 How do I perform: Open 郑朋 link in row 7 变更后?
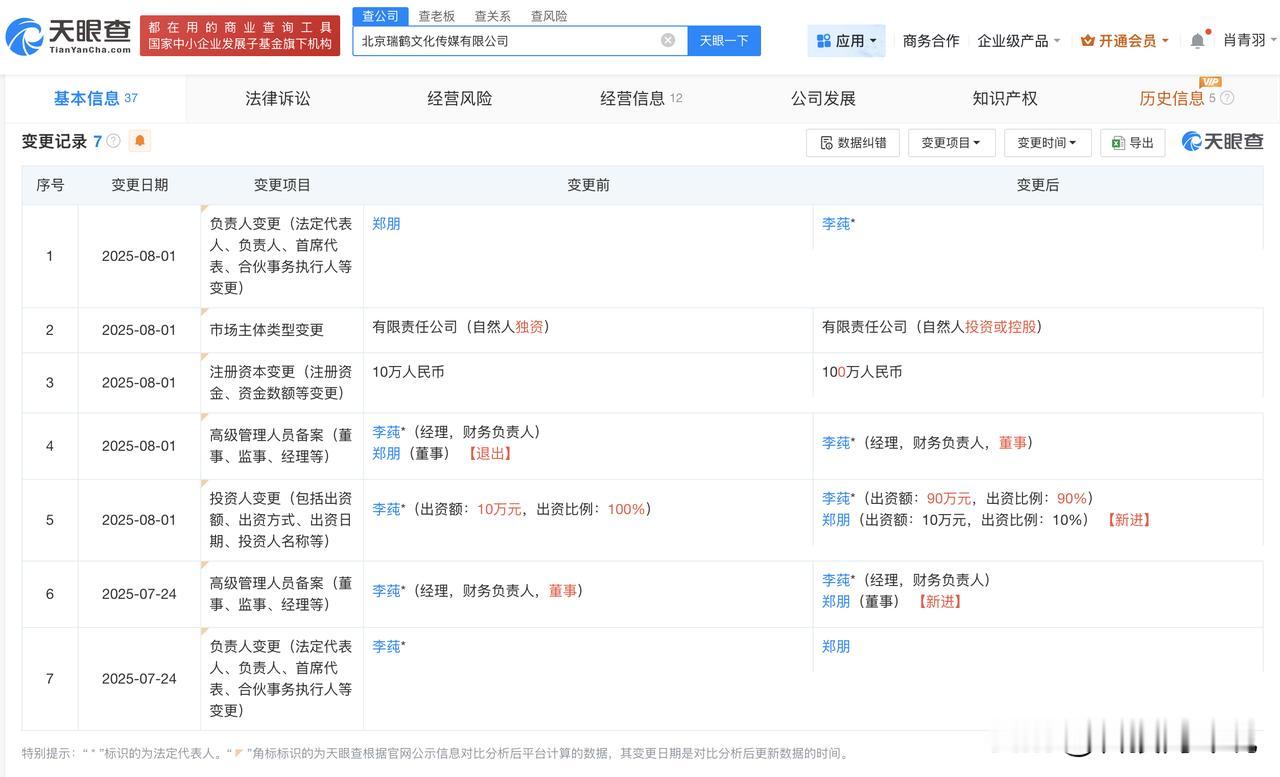pos(836,647)
